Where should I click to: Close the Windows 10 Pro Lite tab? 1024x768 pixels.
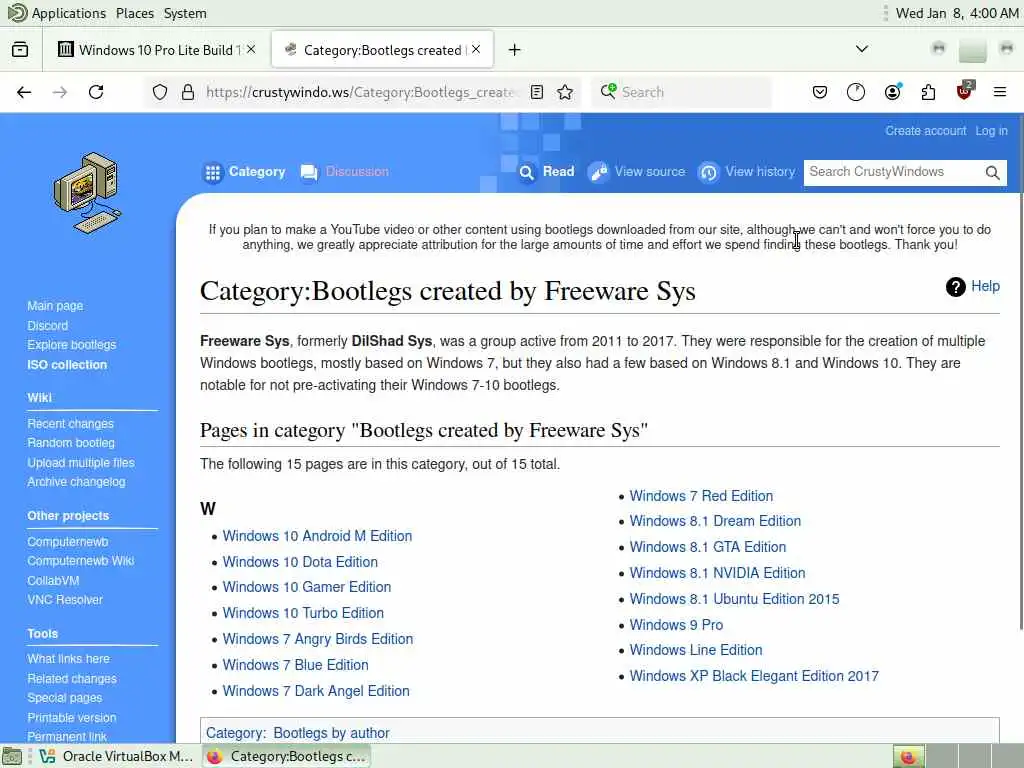[251, 50]
